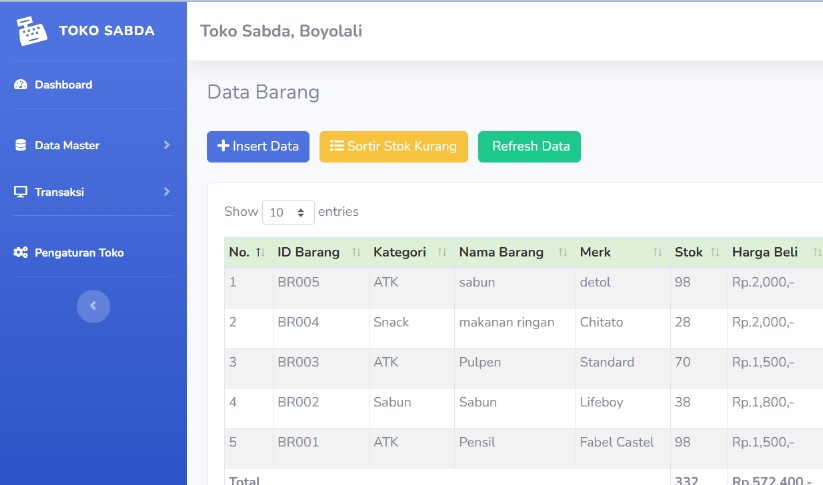This screenshot has height=485, width=823.
Task: Sort table by No. column arrows
Action: click(260, 252)
